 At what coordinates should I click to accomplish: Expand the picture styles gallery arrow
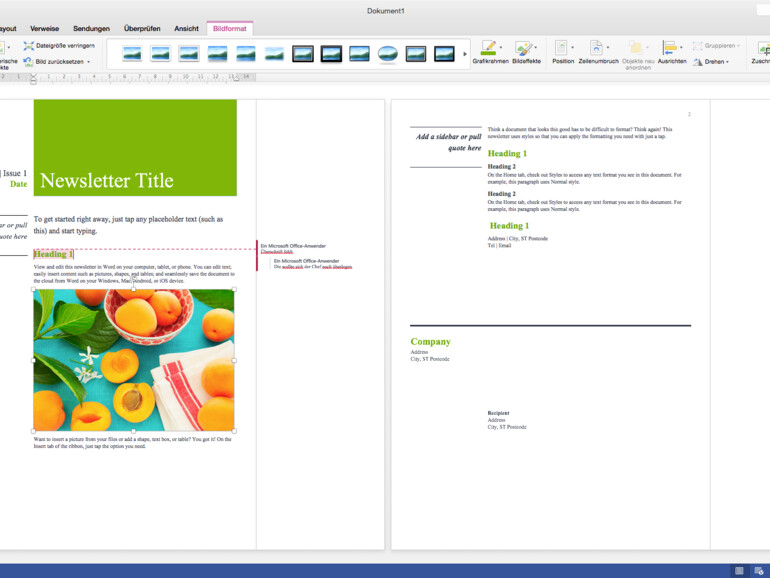(x=465, y=54)
